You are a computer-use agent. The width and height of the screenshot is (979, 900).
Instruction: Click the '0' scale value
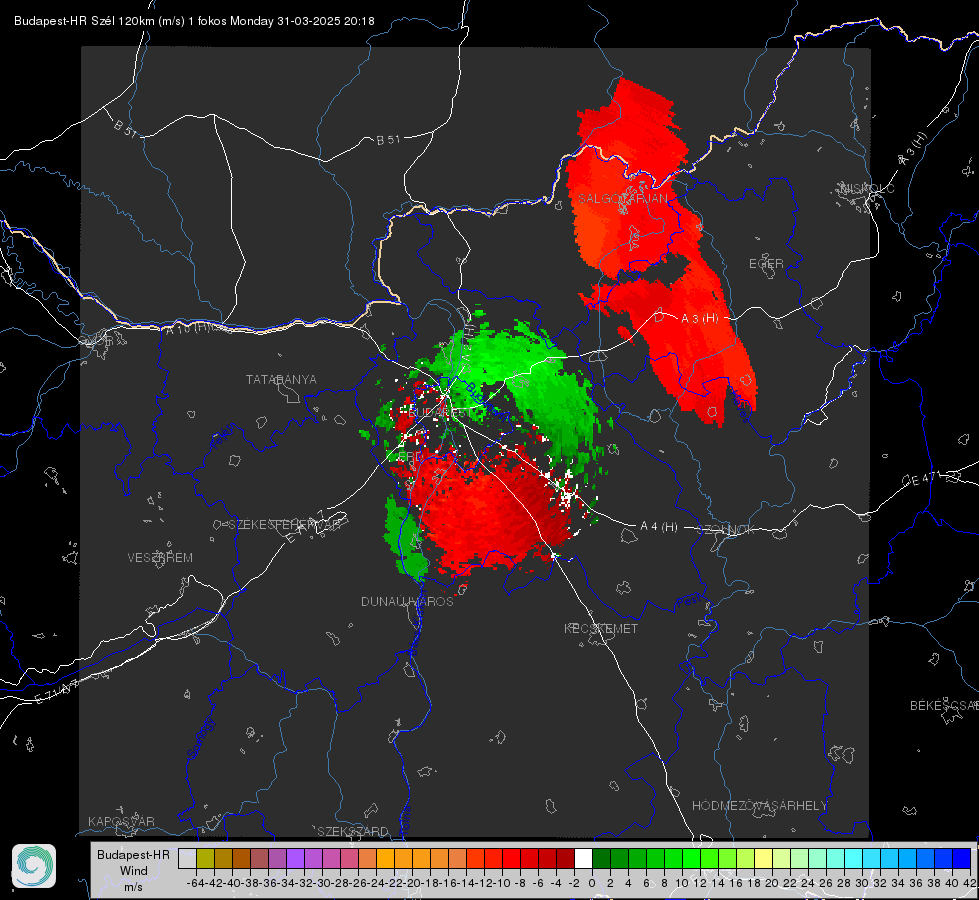(592, 883)
